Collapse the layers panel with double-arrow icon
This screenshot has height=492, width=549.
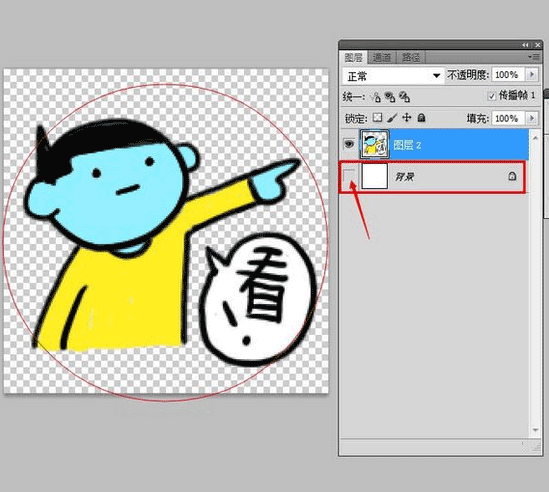pos(526,45)
